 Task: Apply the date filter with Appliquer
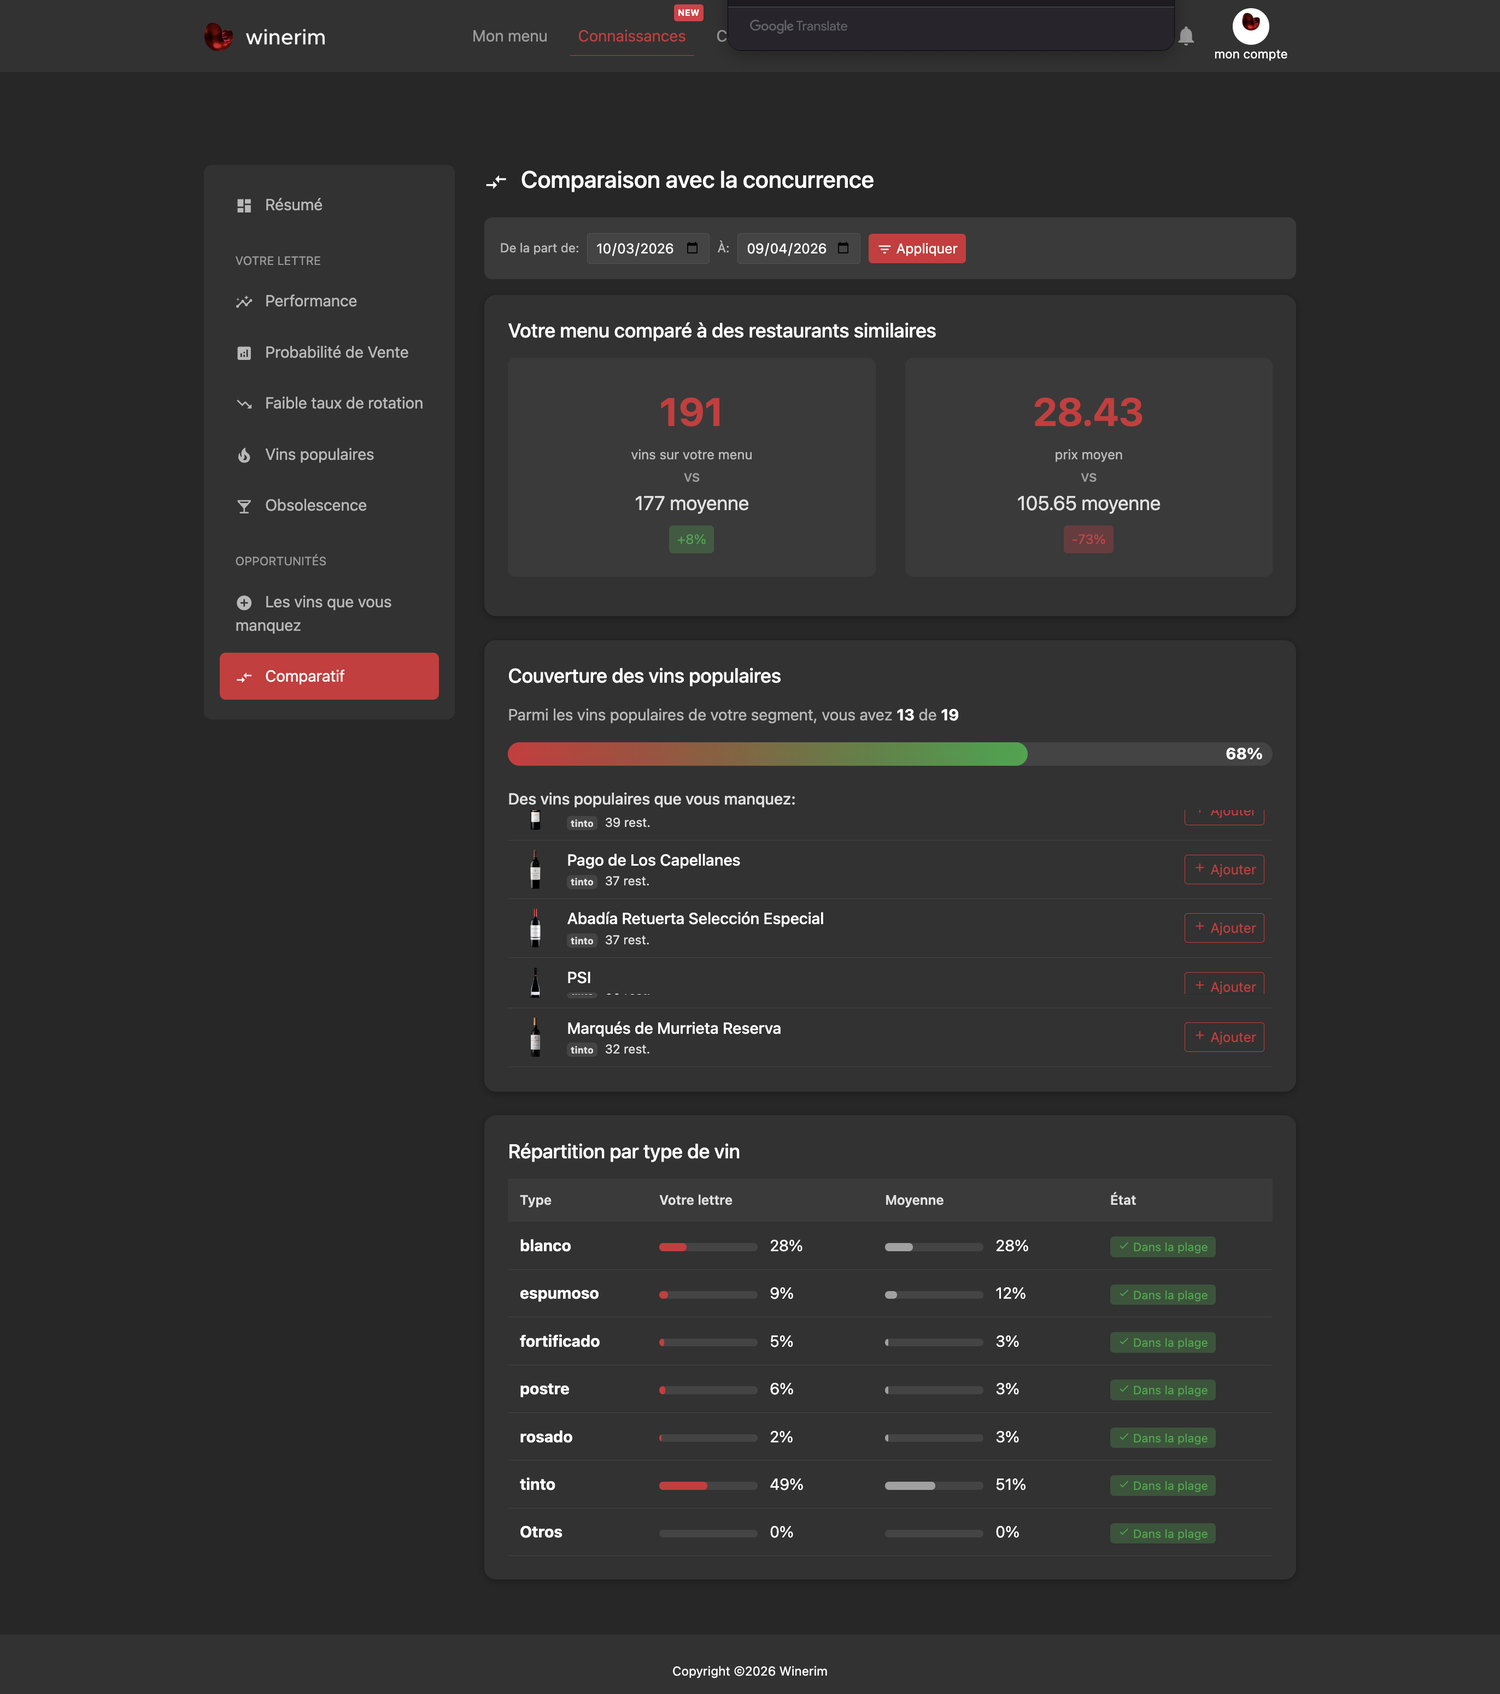point(917,248)
